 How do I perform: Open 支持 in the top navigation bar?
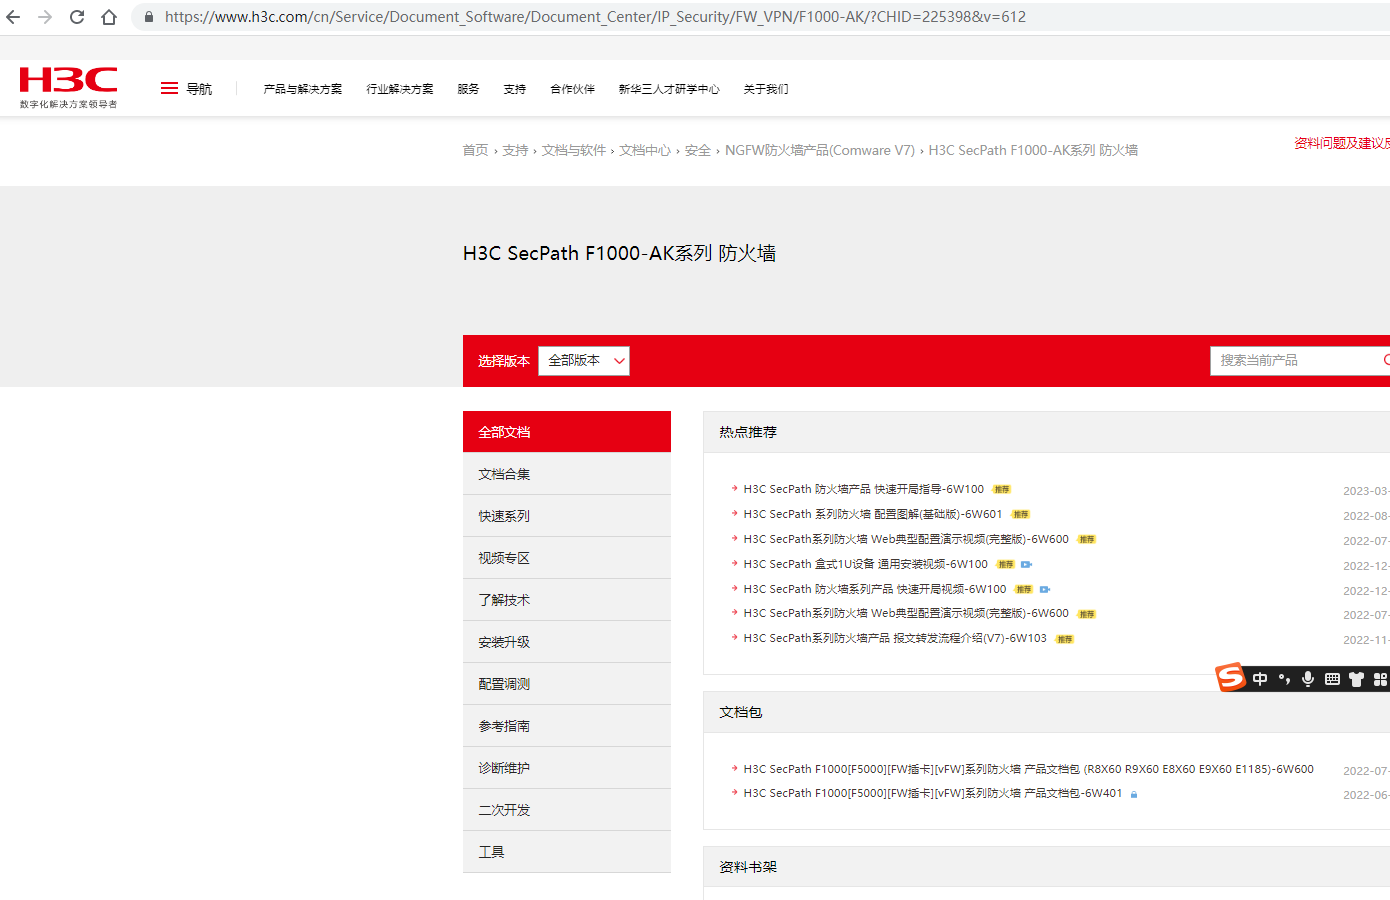click(515, 89)
